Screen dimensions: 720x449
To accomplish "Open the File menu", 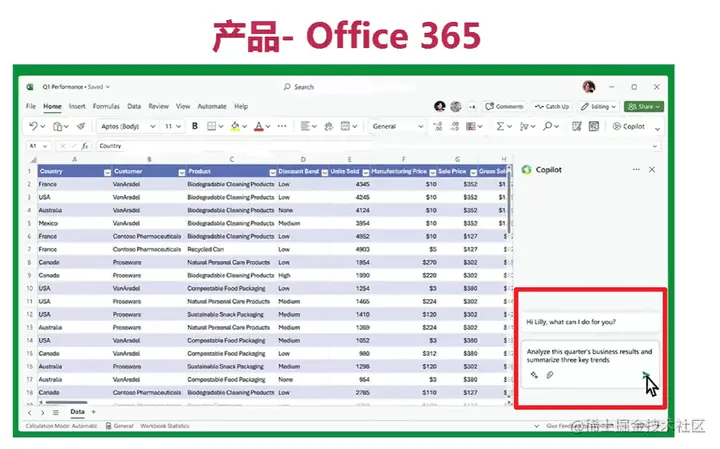I will pyautogui.click(x=31, y=106).
